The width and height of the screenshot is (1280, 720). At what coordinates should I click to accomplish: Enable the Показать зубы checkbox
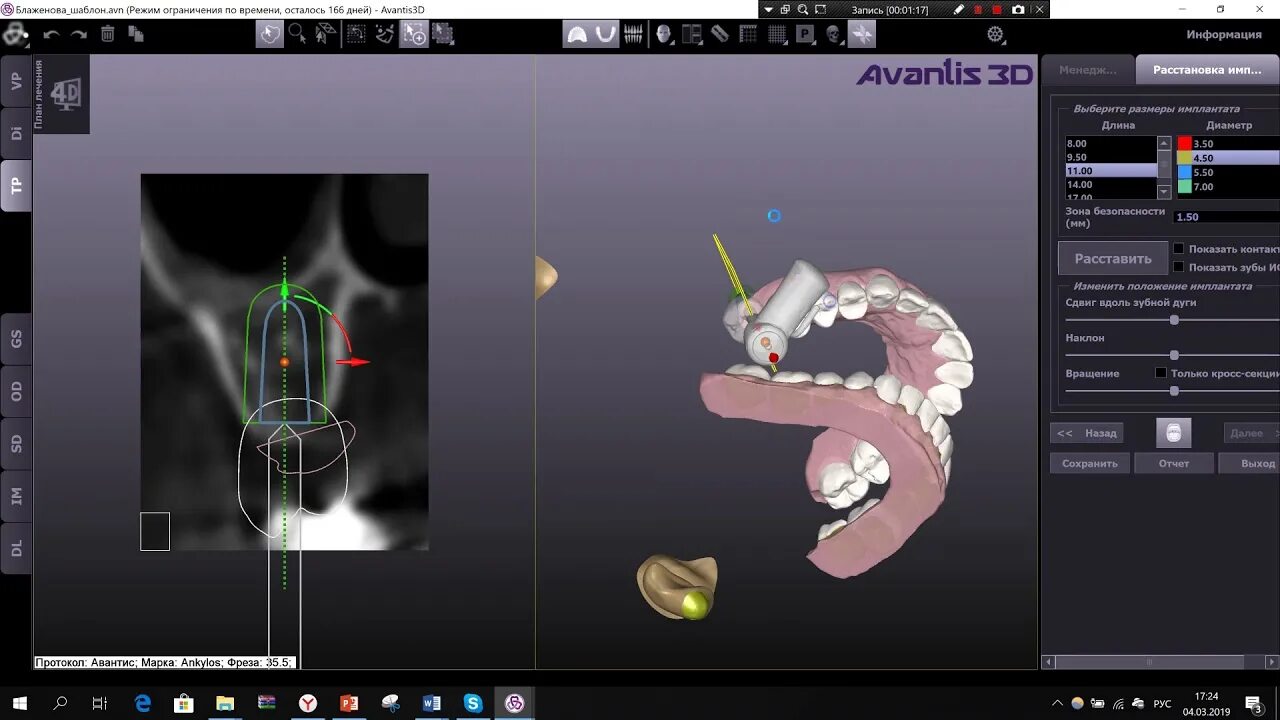(1177, 266)
